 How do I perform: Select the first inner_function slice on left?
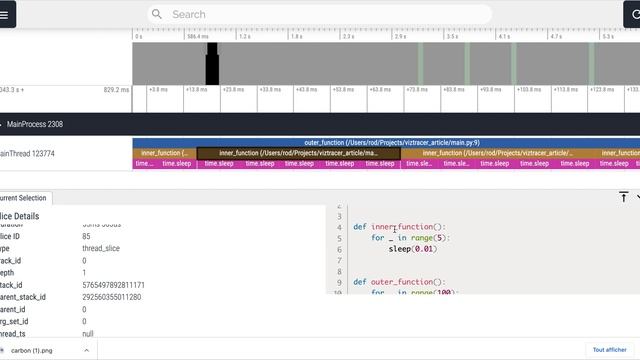164,153
